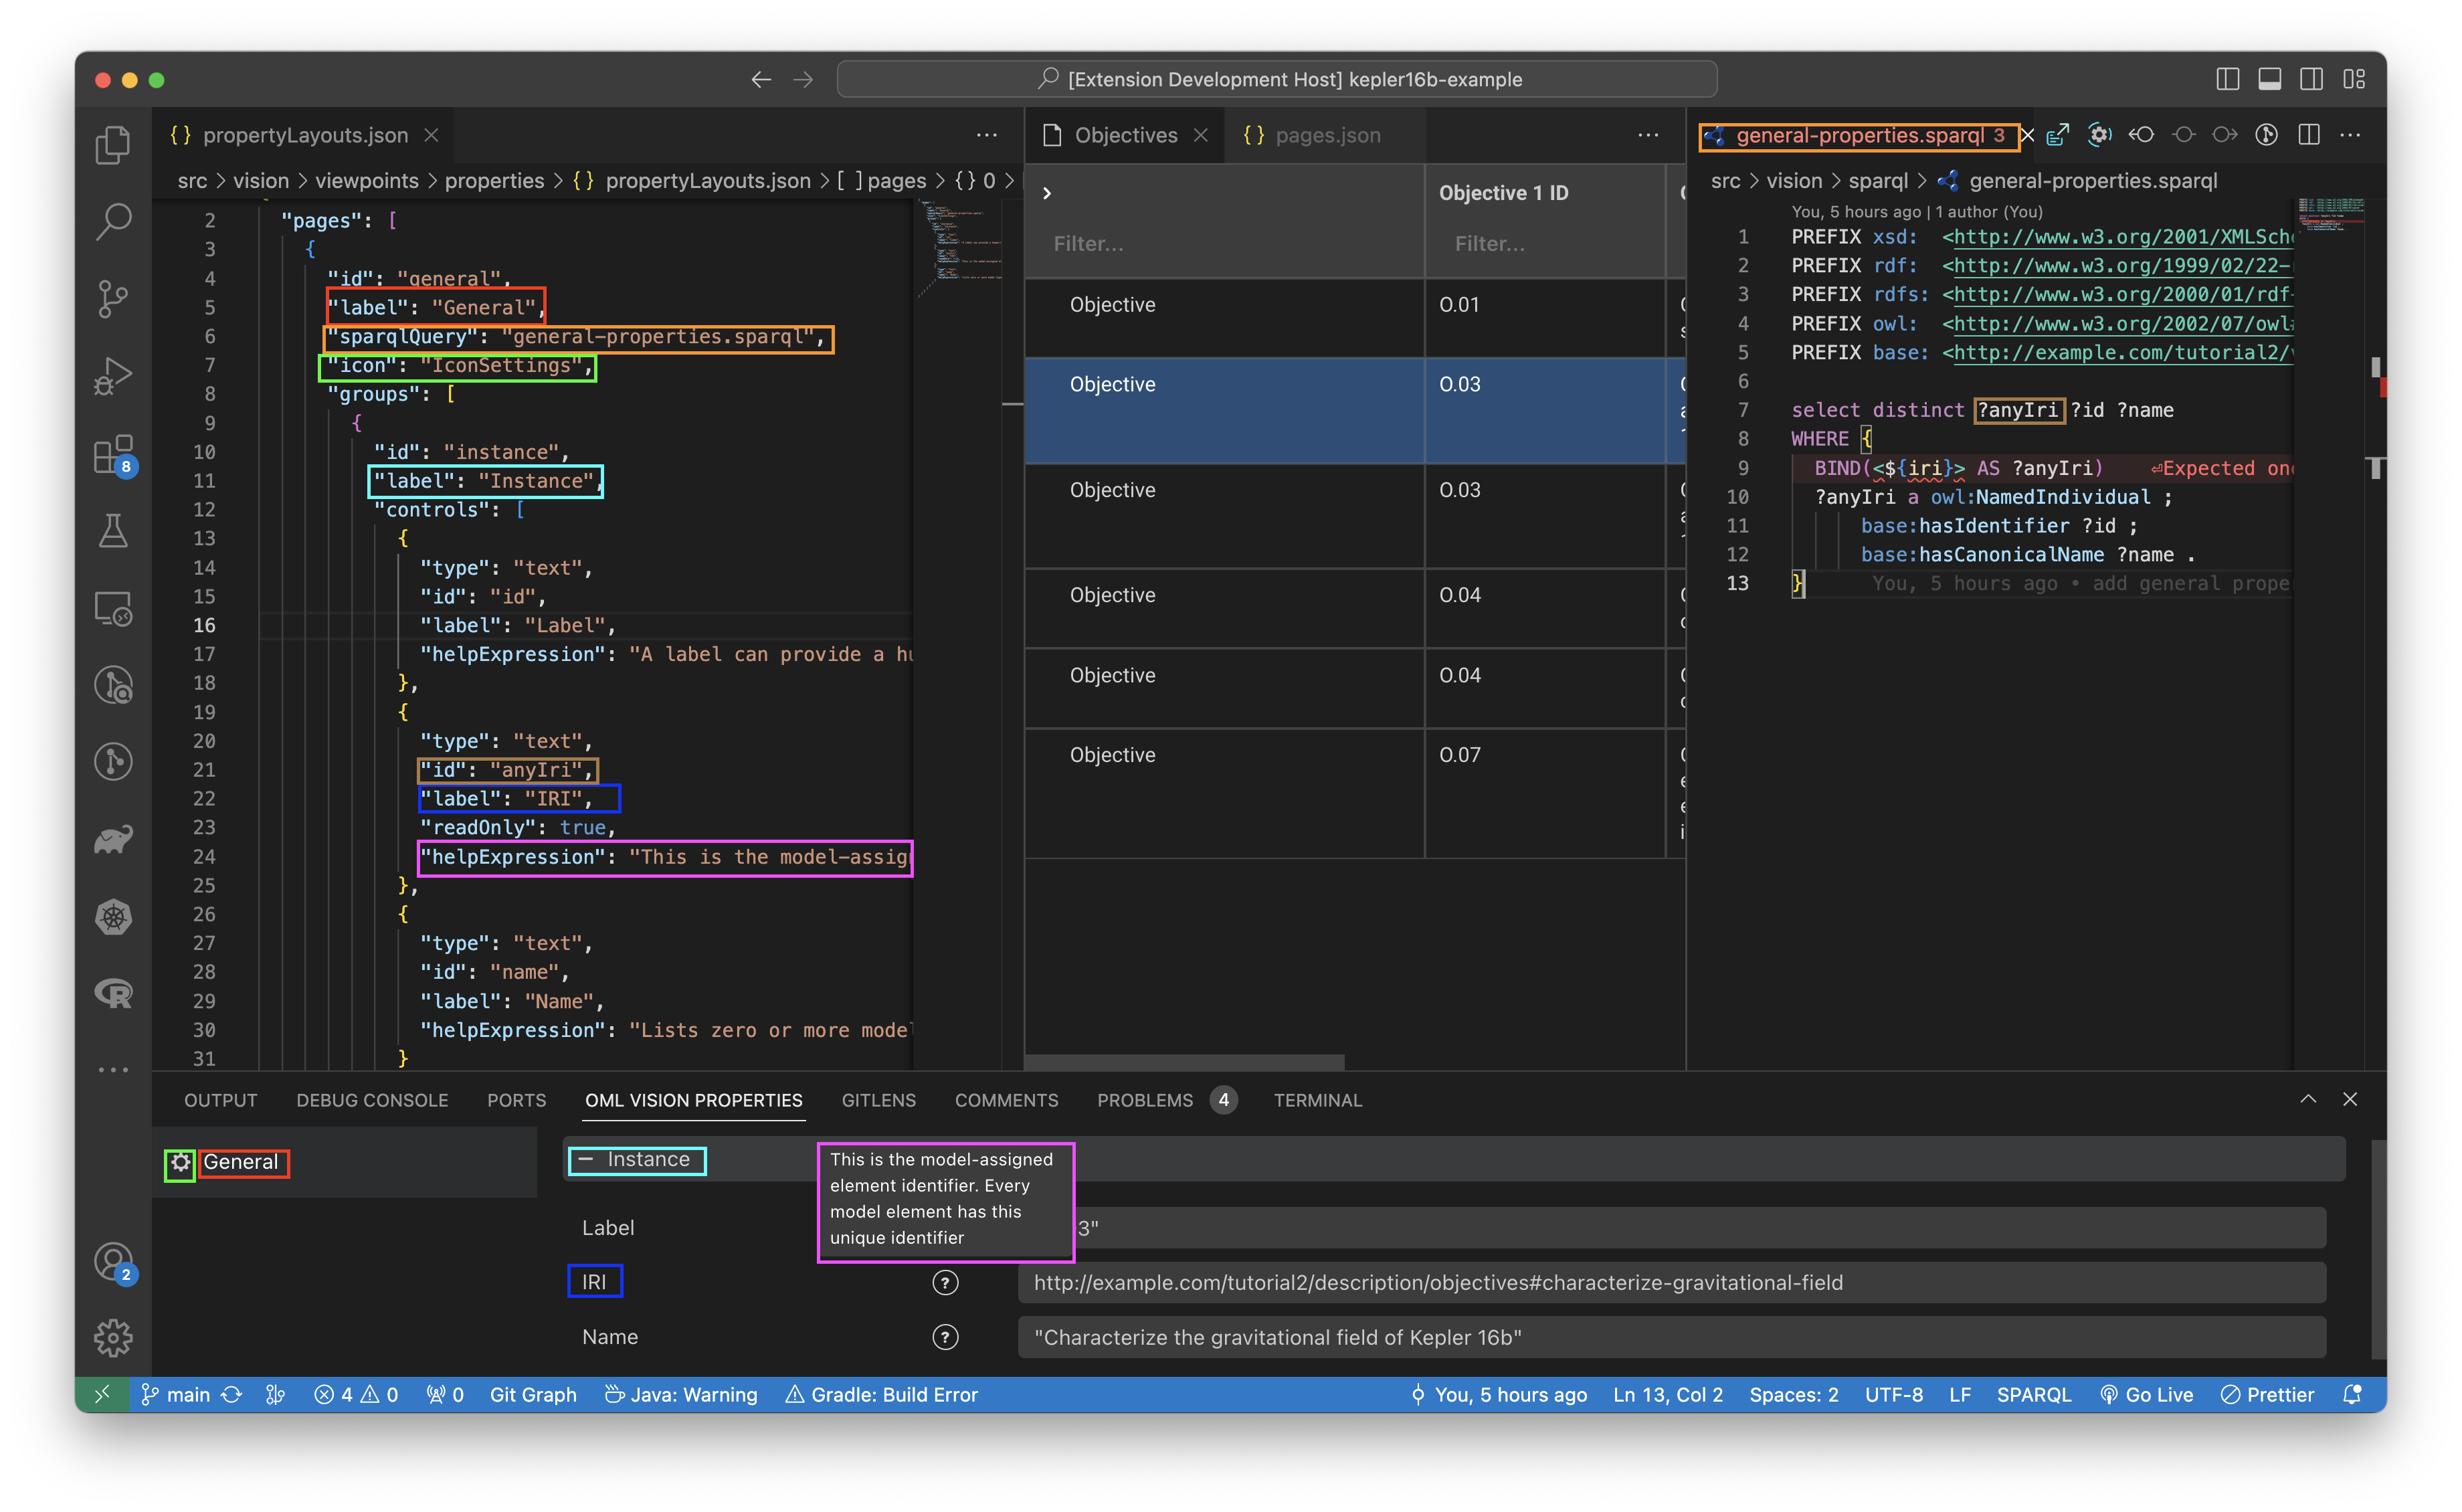Viewport: 2462px width, 1512px height.
Task: Toggle the primary side bar
Action: [x=2227, y=79]
